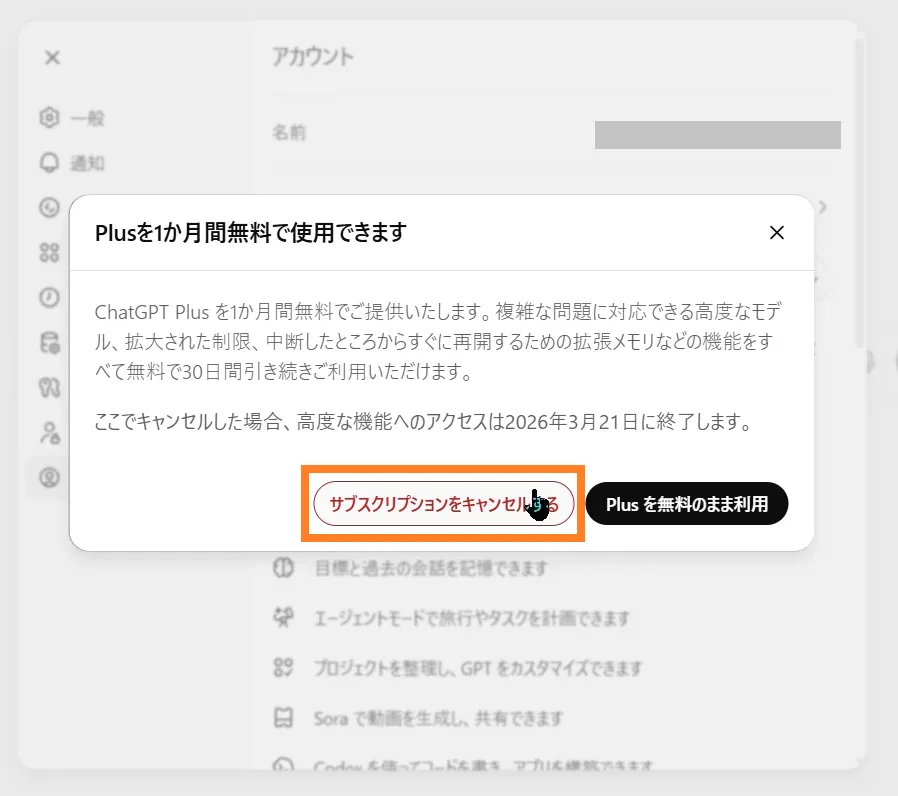Select the account profile icon in the sidebar
898x796 pixels.
[x=49, y=477]
